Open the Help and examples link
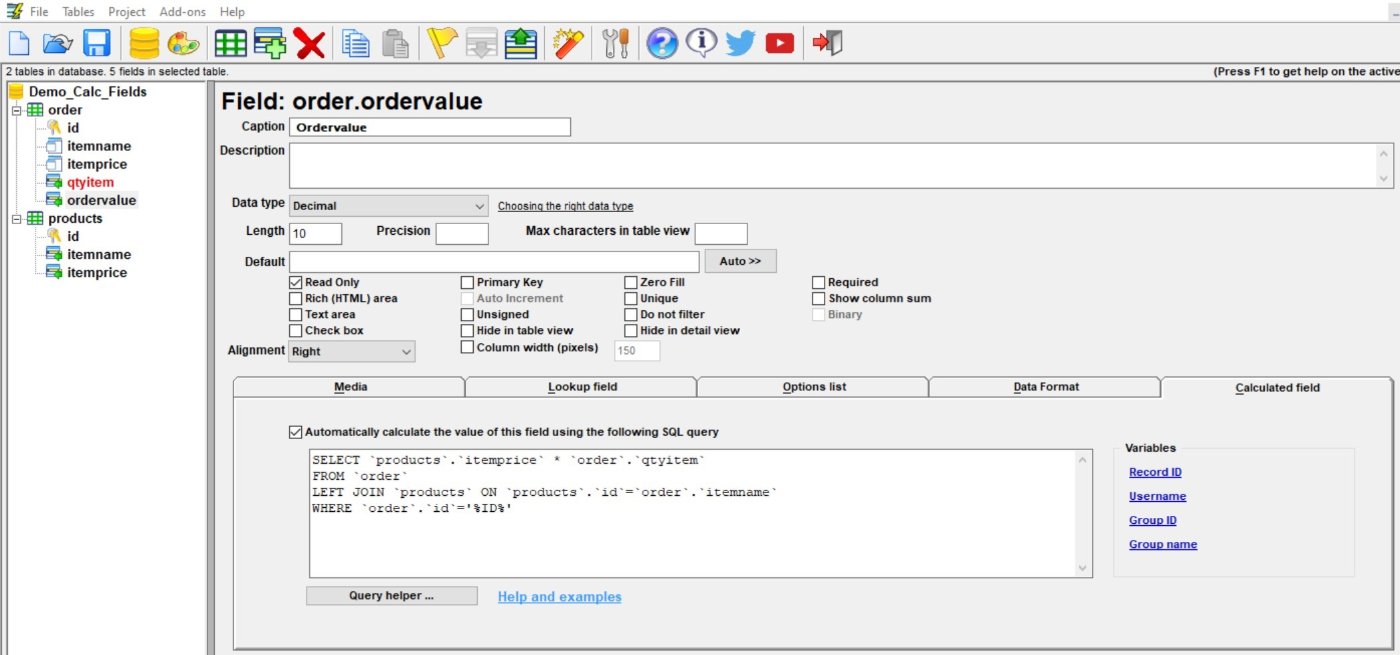Viewport: 1400px width, 655px height. tap(559, 597)
